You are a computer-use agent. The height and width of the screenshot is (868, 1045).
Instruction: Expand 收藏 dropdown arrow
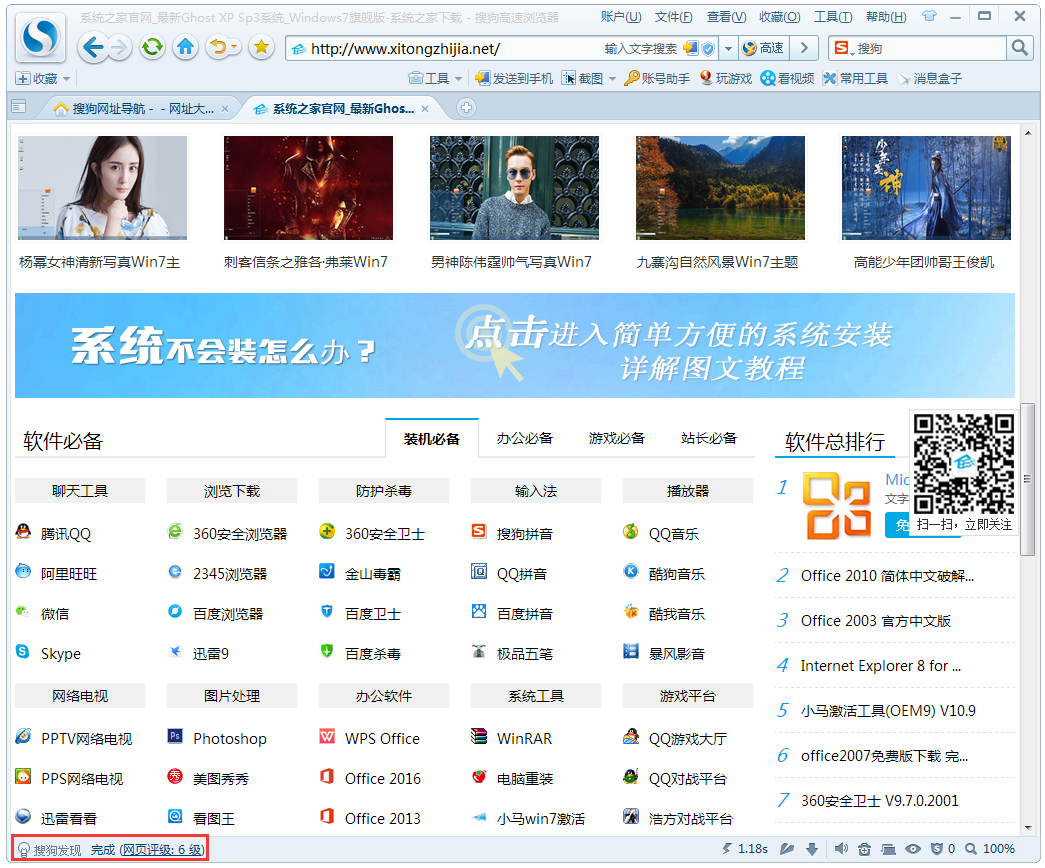click(66, 79)
